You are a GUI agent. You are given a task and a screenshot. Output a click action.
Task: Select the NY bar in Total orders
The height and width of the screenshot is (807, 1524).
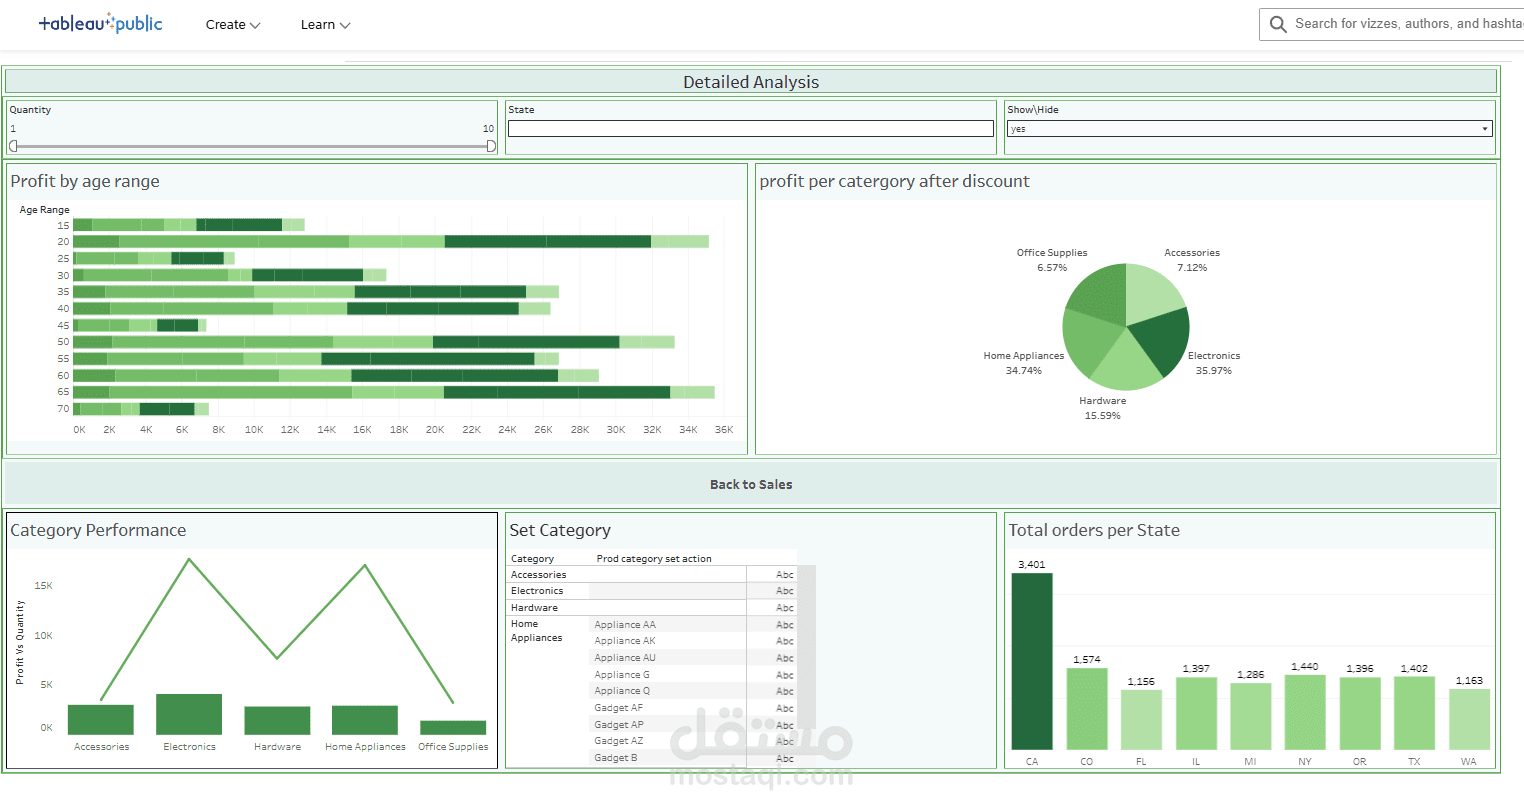click(1305, 712)
